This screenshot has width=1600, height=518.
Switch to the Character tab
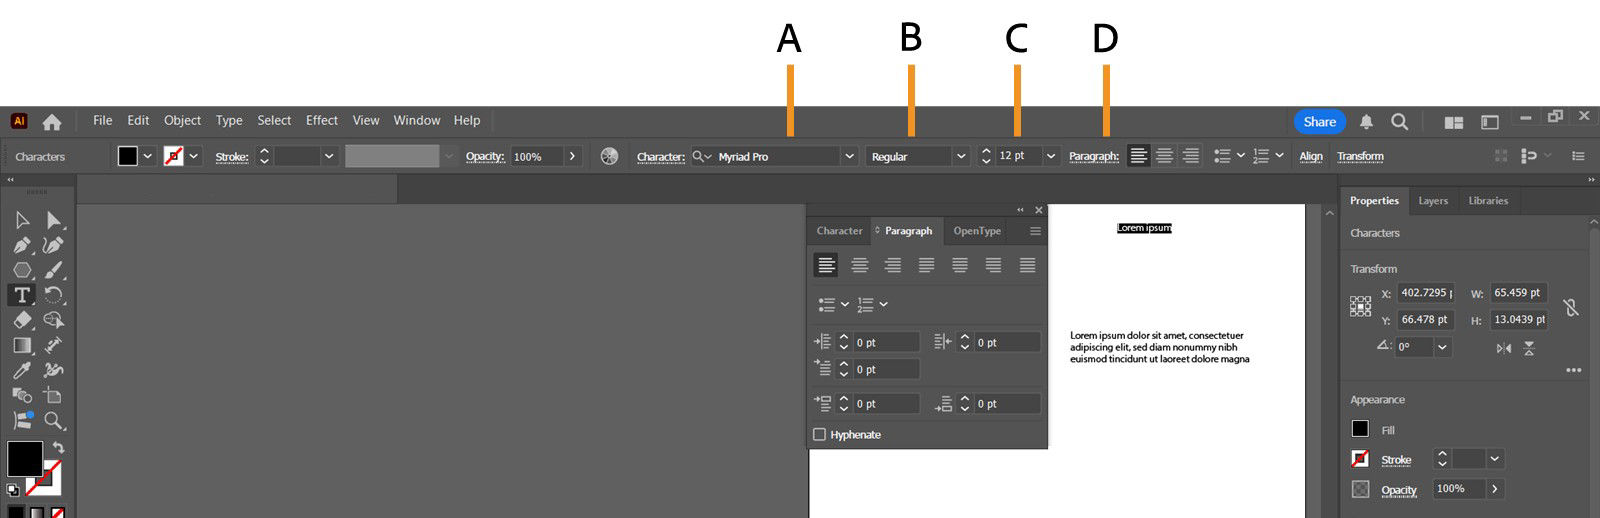839,231
